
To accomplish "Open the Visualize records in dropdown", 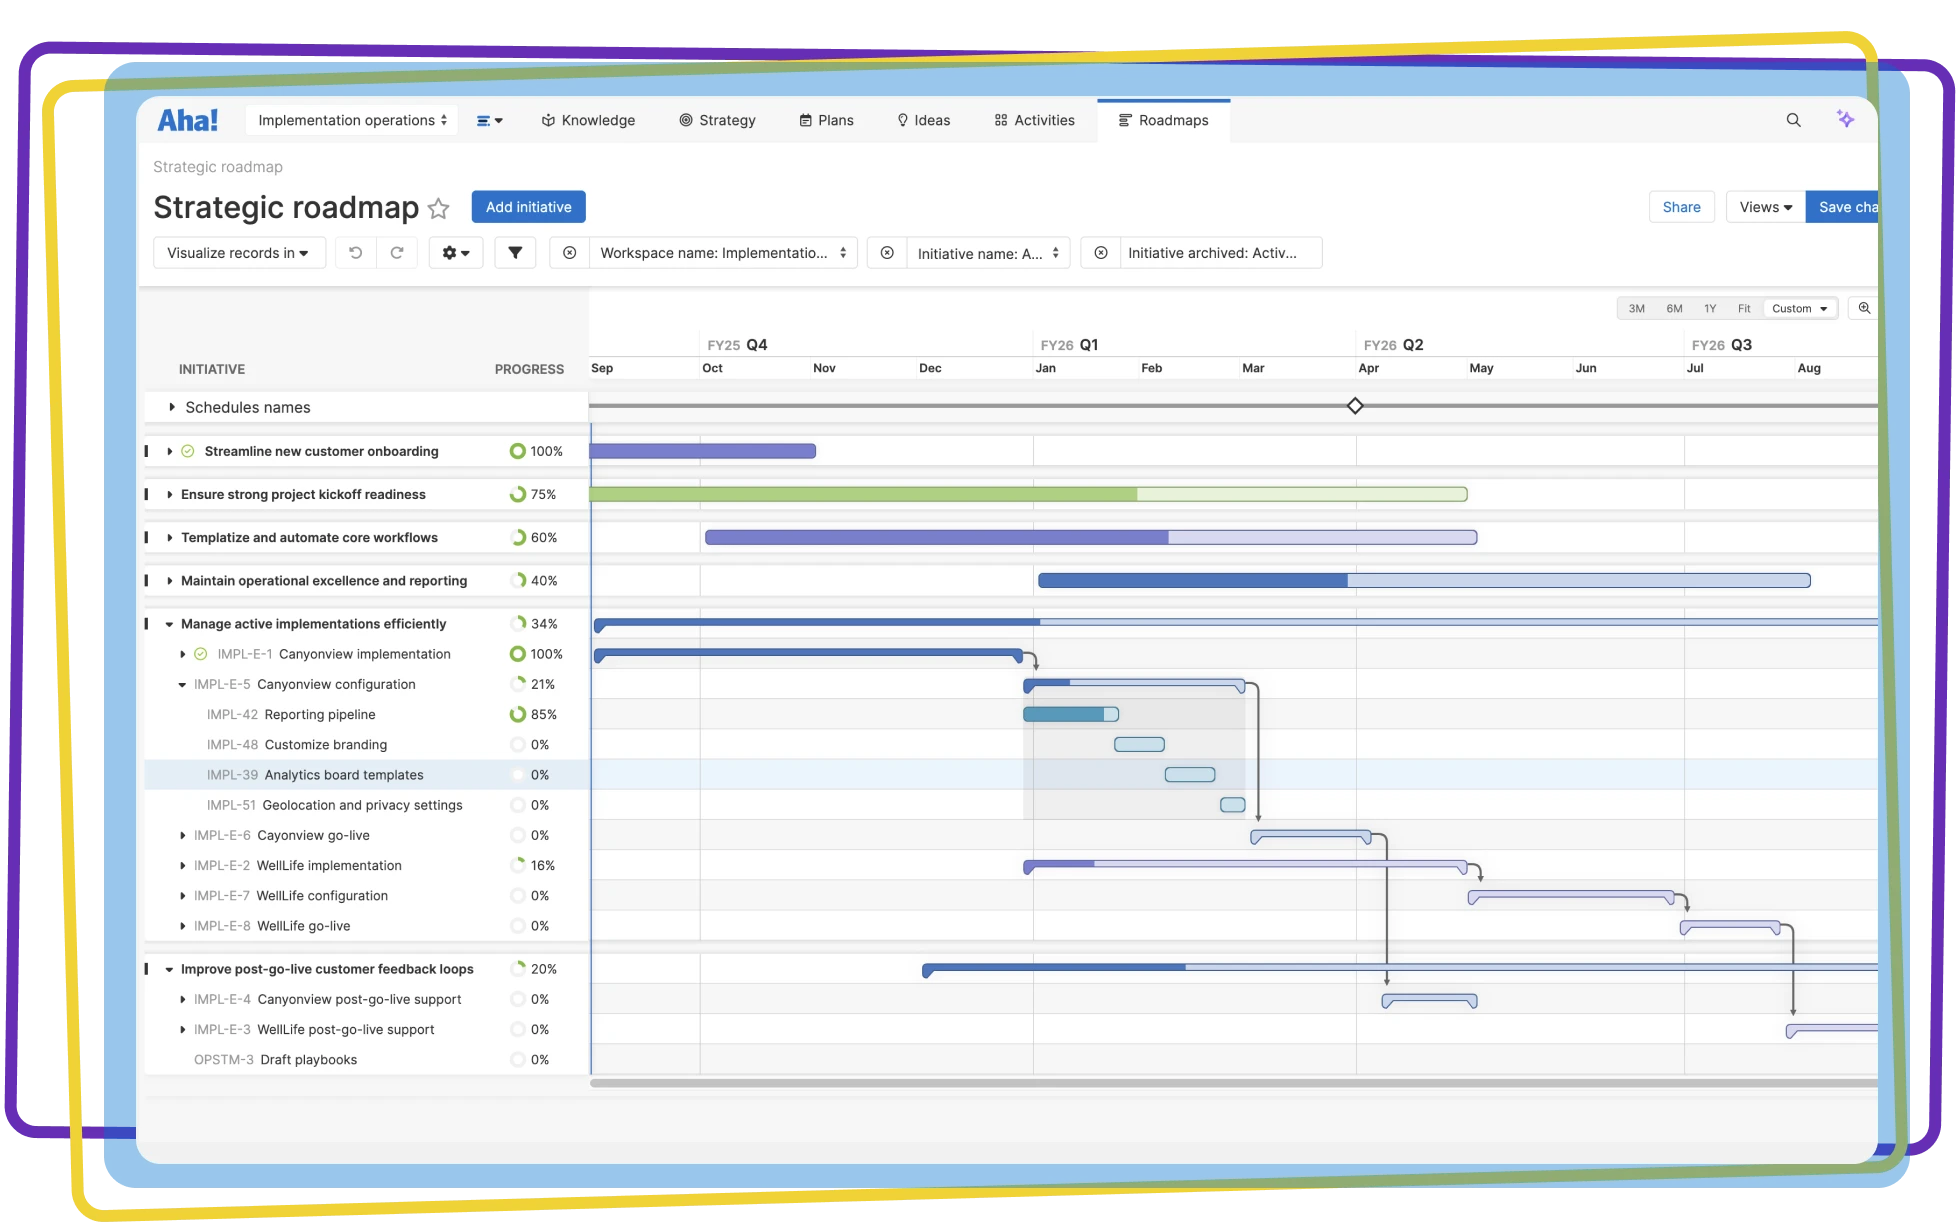I will coord(238,253).
